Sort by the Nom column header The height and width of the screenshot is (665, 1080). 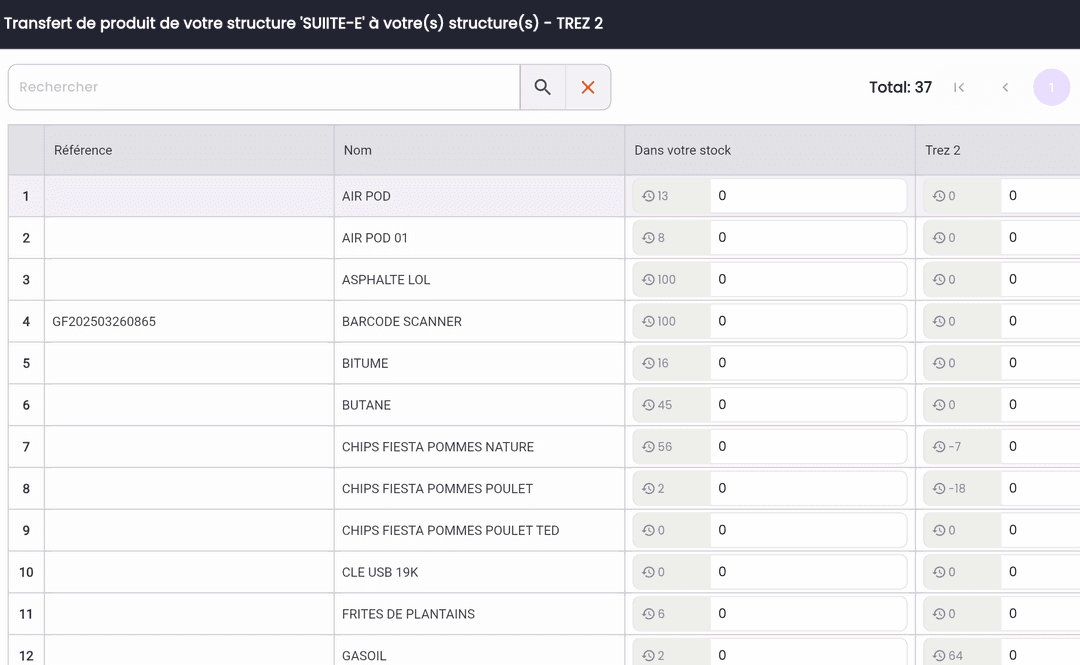point(357,150)
